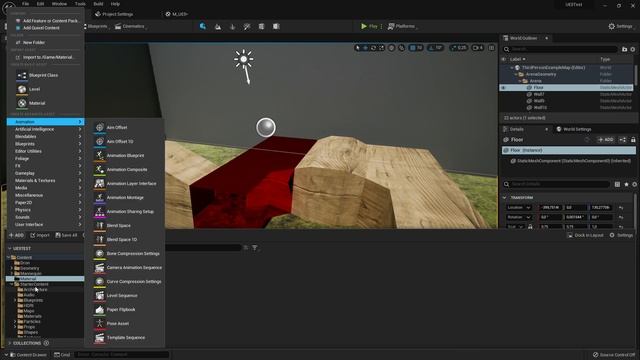Select the Project Settings tab

[114, 14]
